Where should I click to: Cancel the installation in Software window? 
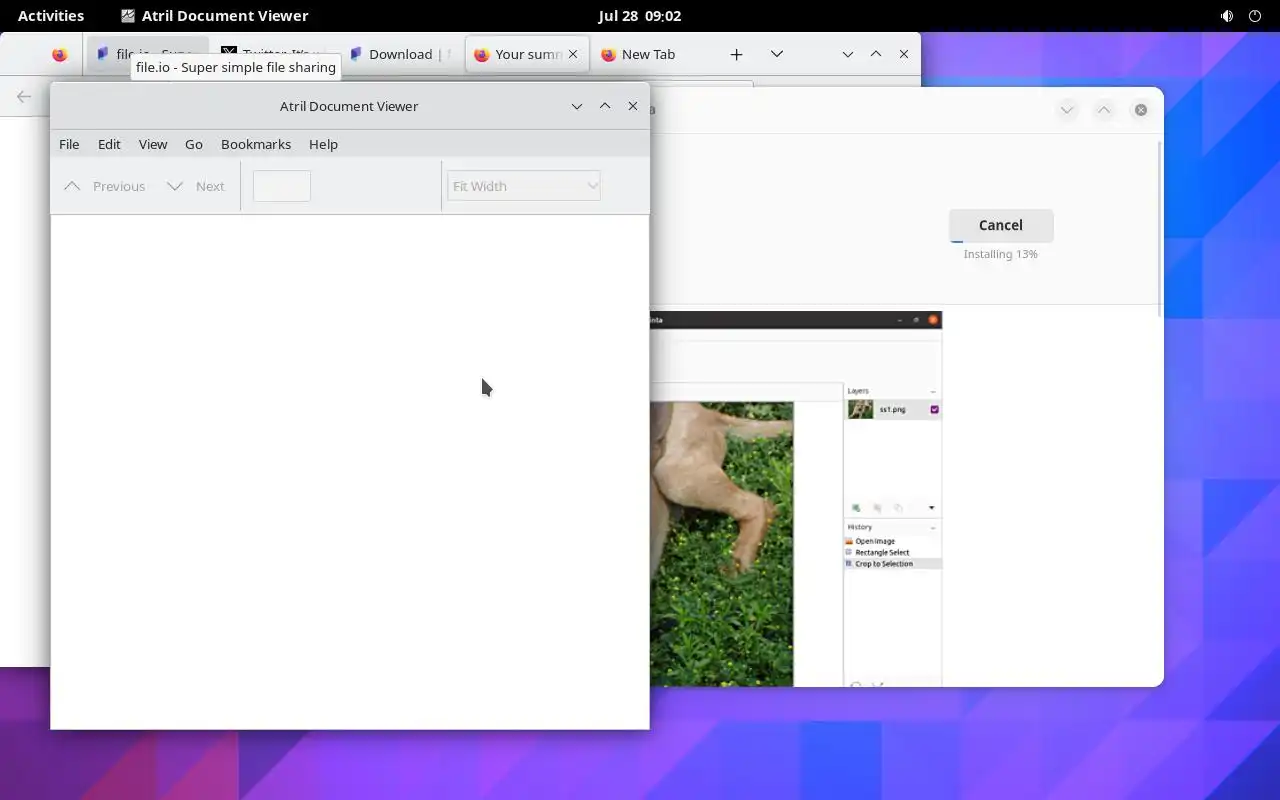(x=1001, y=225)
